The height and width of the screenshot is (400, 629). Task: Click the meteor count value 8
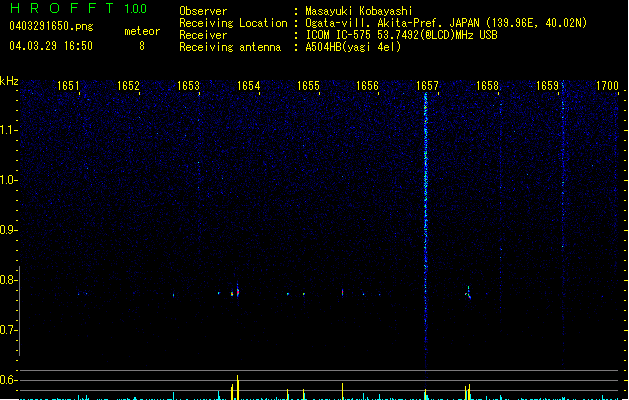point(142,46)
